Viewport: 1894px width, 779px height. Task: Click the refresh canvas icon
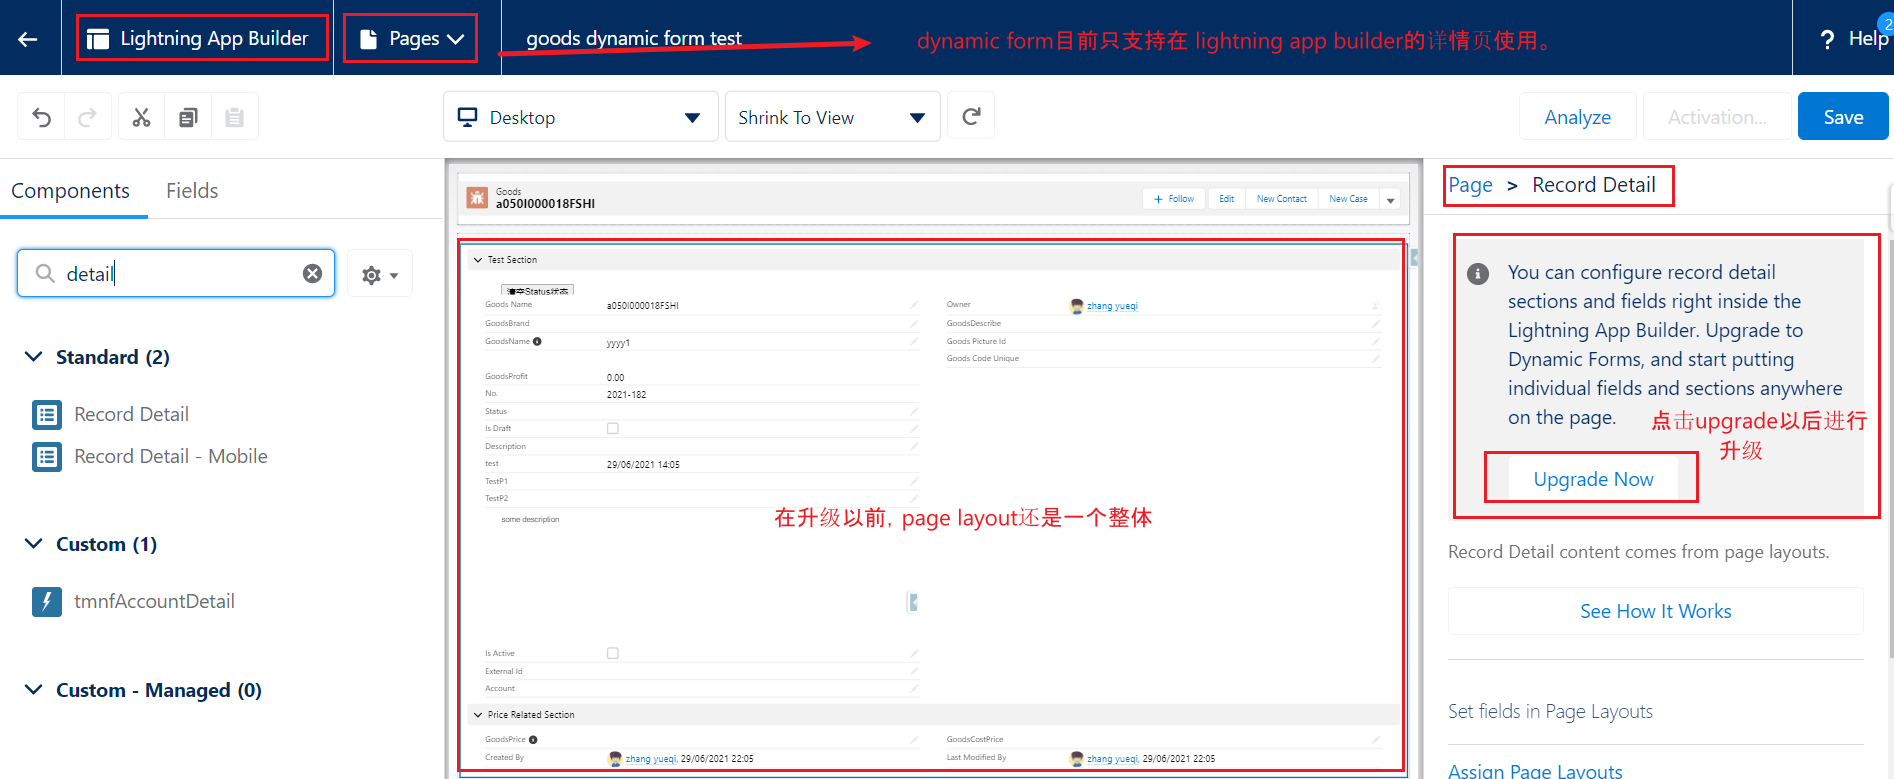pyautogui.click(x=971, y=117)
